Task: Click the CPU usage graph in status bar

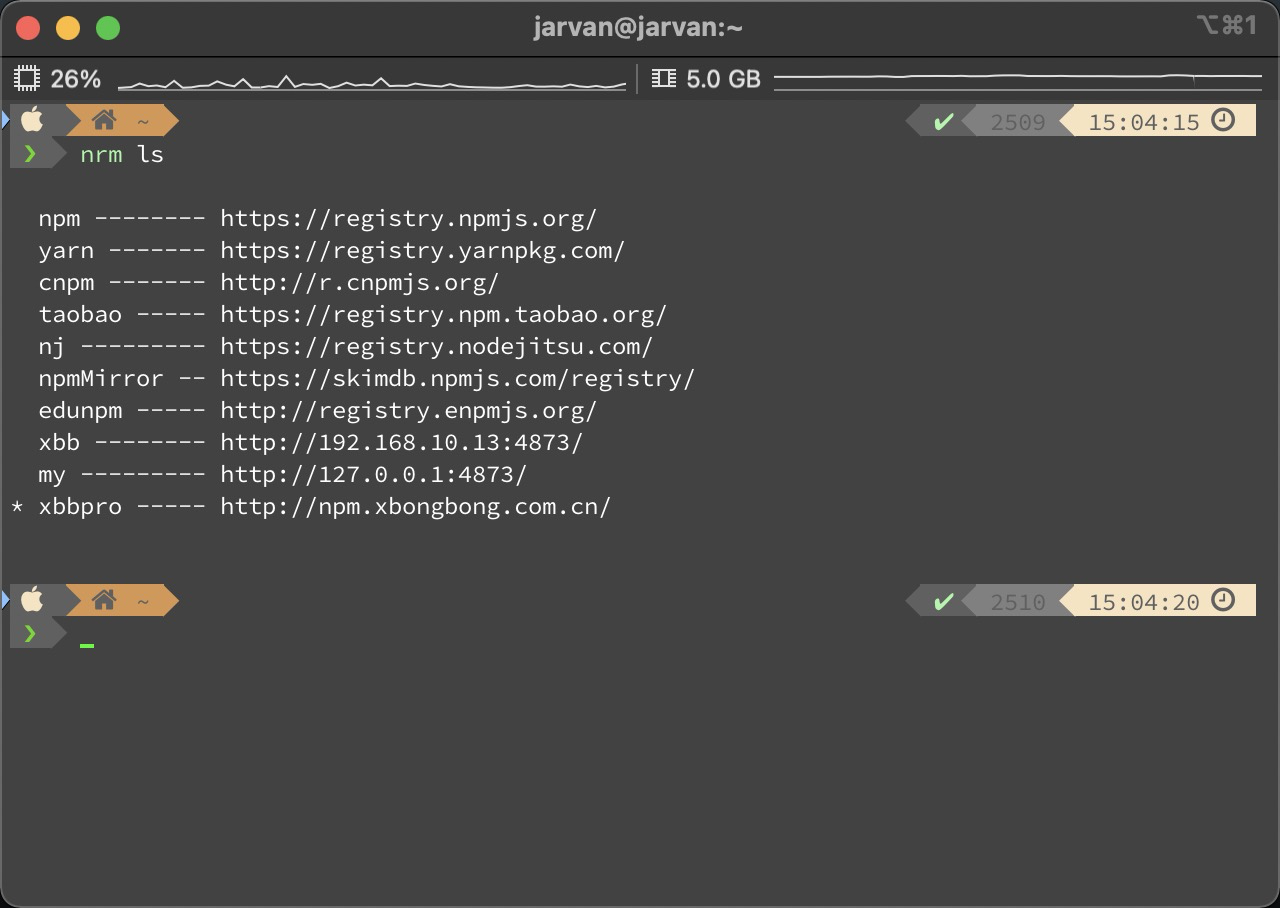Action: (x=372, y=82)
